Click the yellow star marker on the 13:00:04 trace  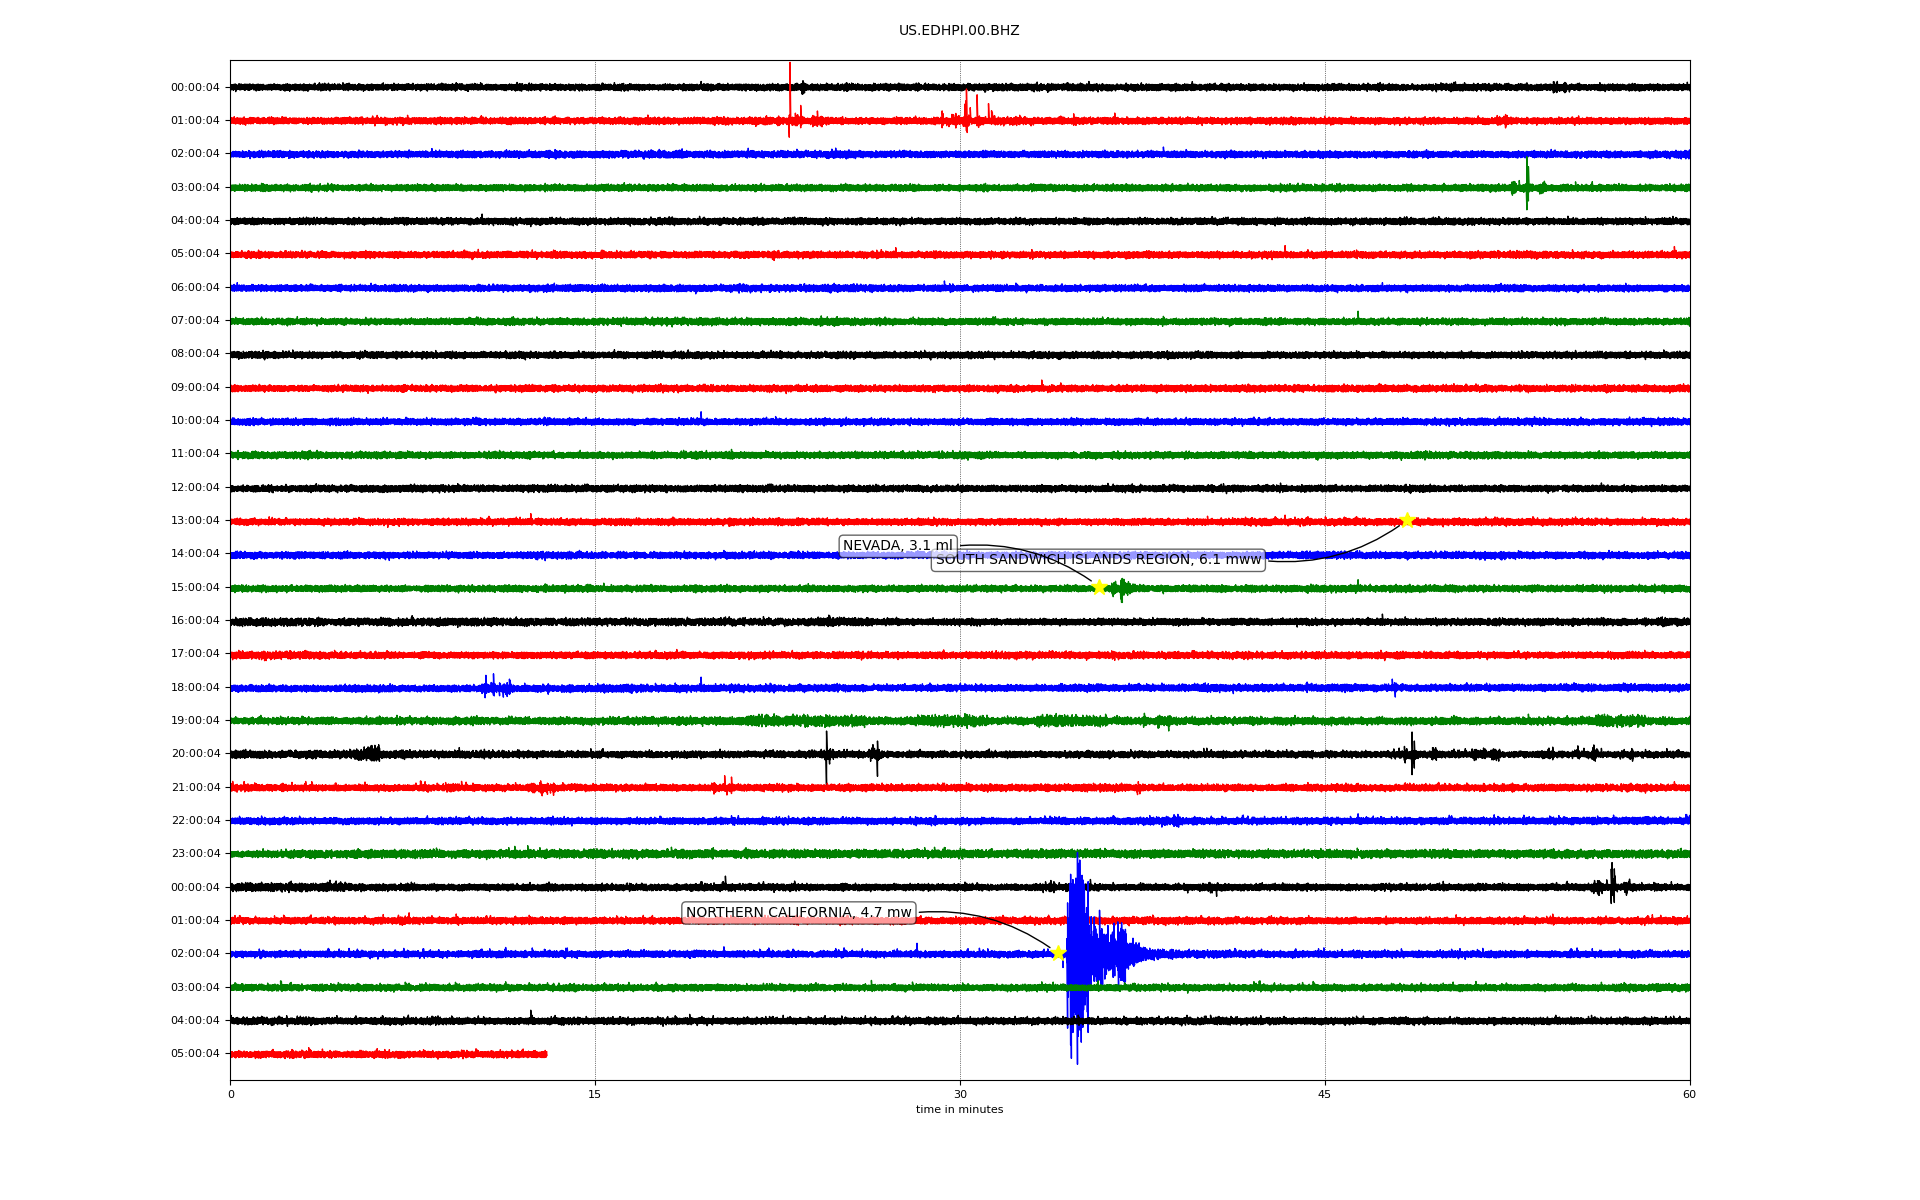pos(1407,520)
